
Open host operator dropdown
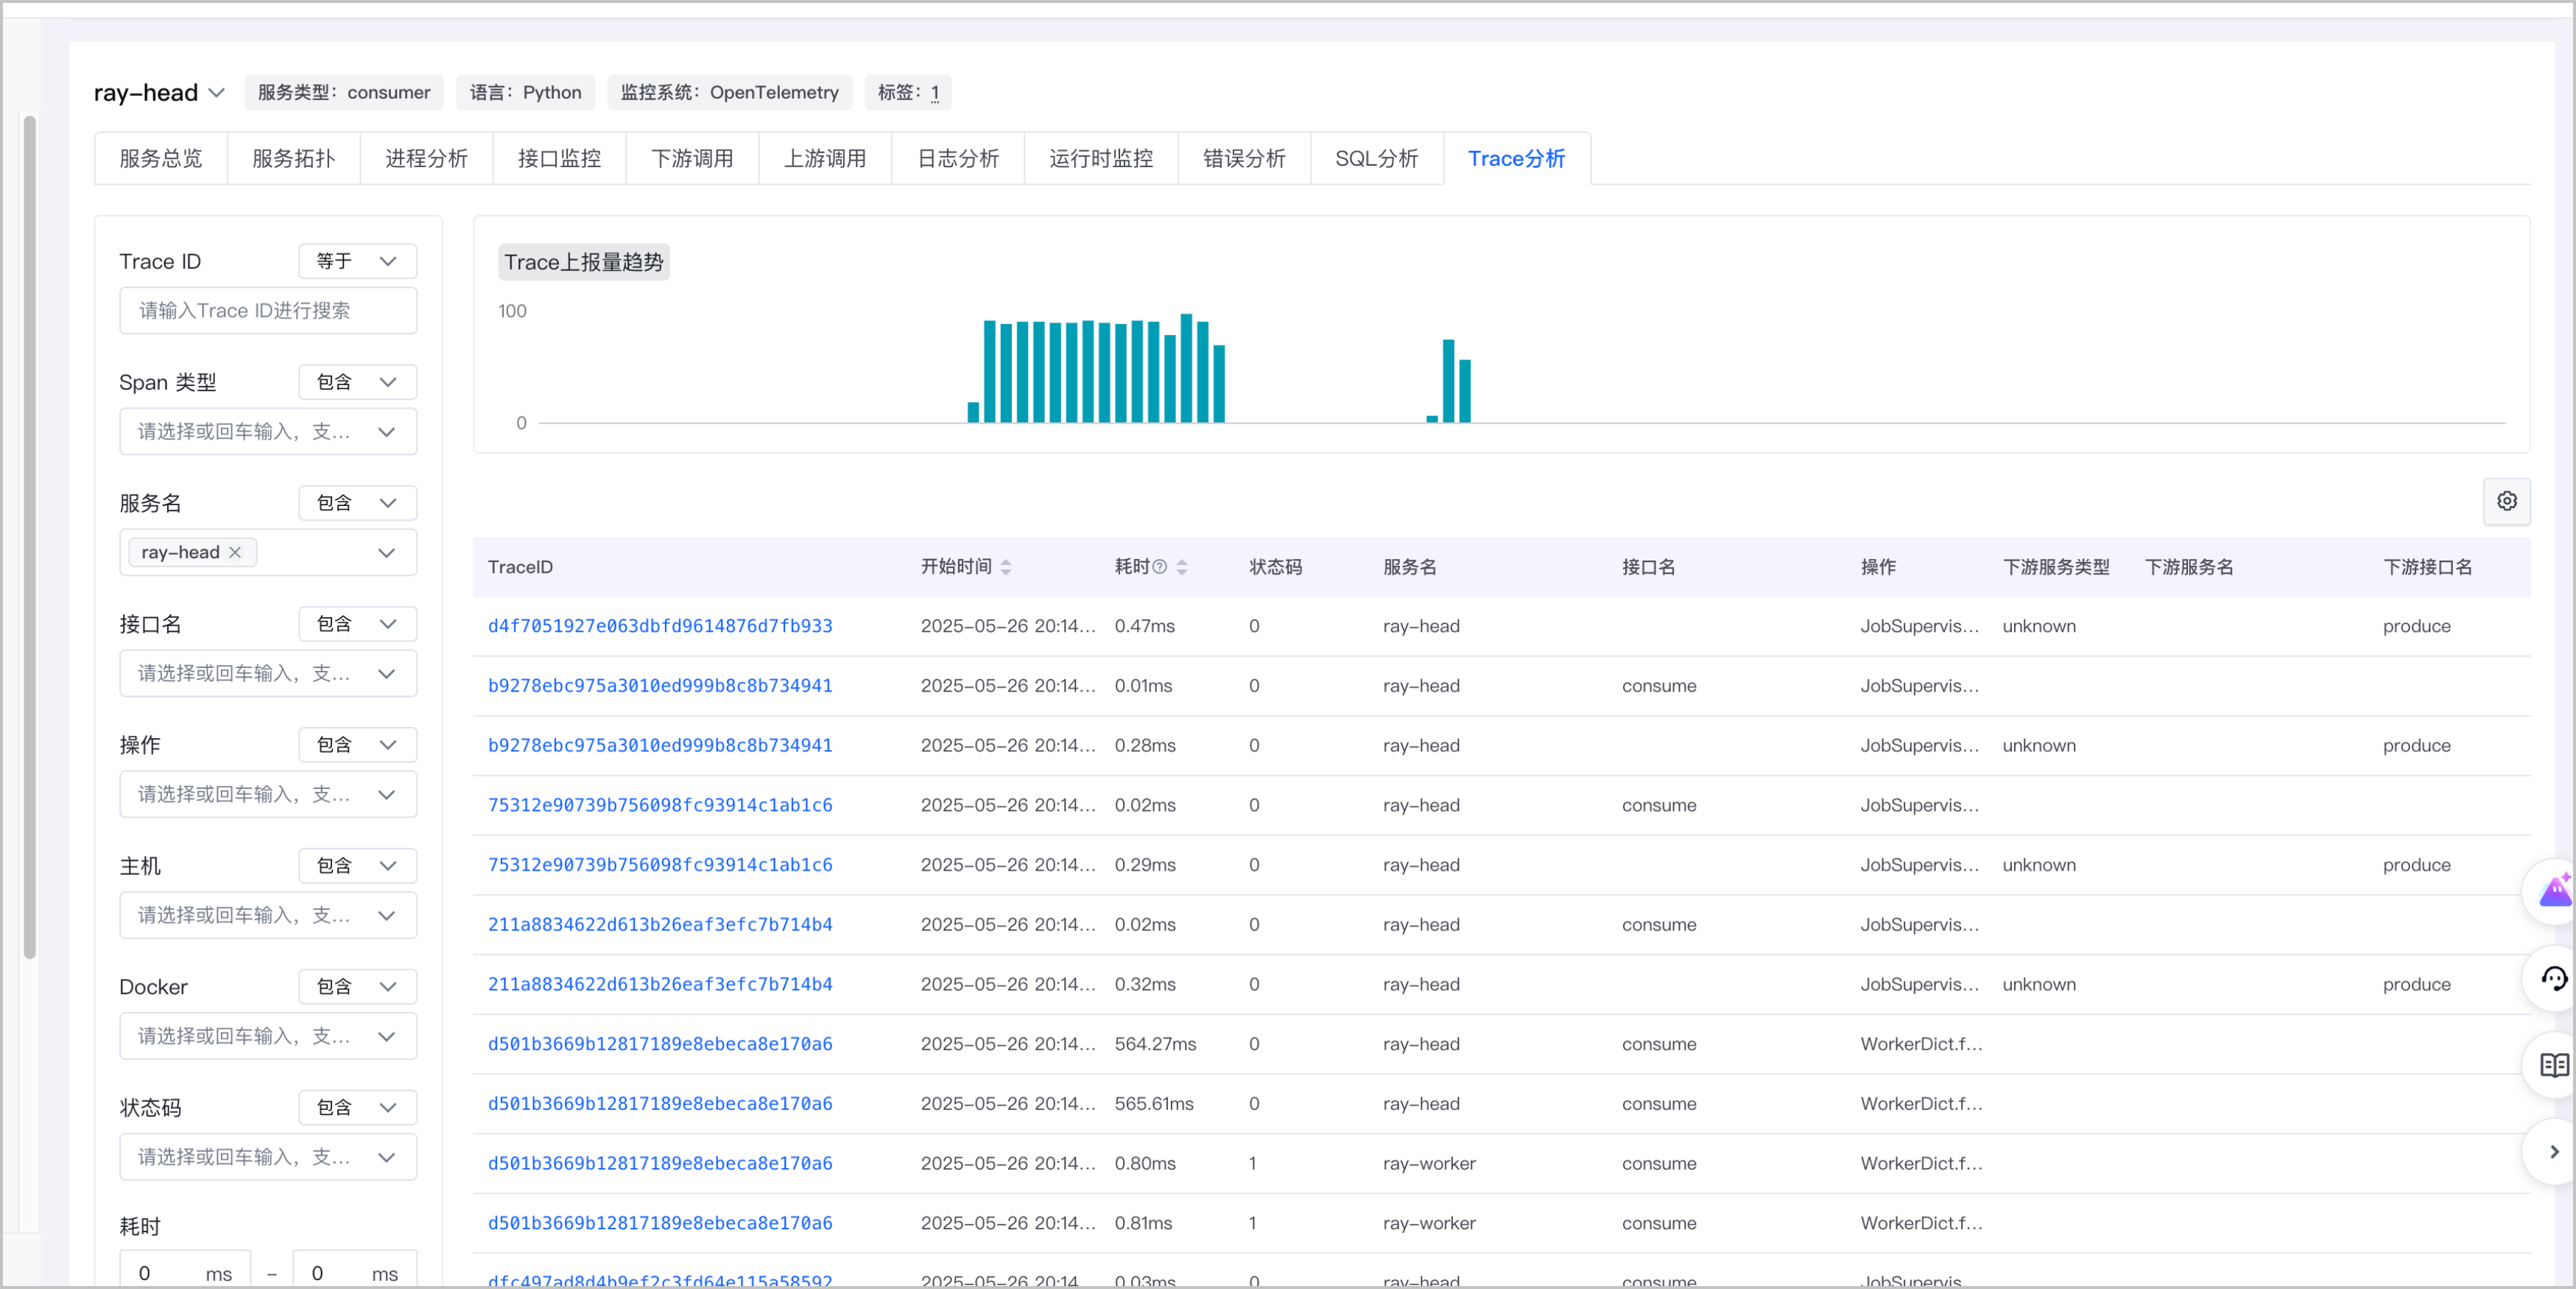coord(357,866)
